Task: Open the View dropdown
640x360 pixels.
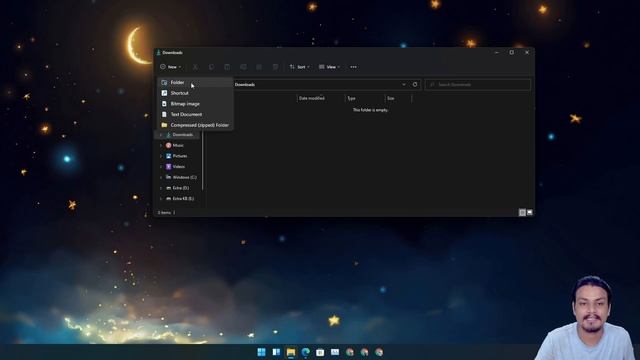Action: 329,67
